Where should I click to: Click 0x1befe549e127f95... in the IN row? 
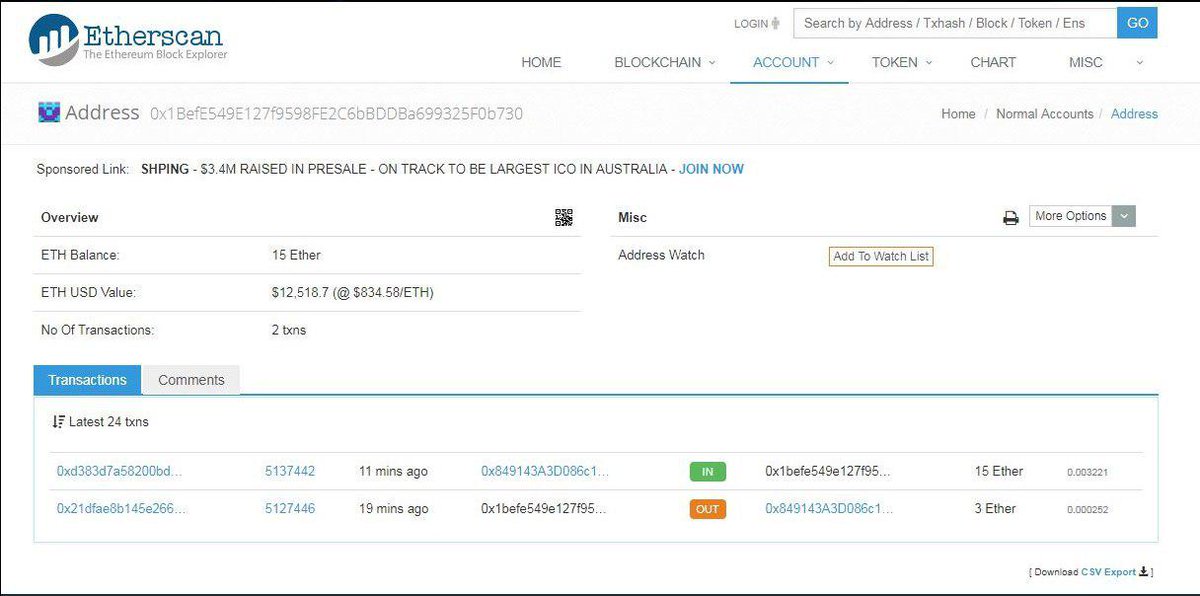827,471
